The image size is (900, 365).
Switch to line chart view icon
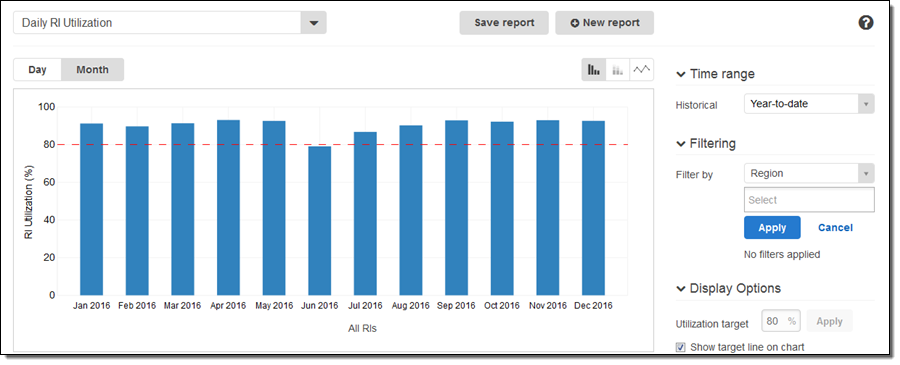click(x=642, y=69)
